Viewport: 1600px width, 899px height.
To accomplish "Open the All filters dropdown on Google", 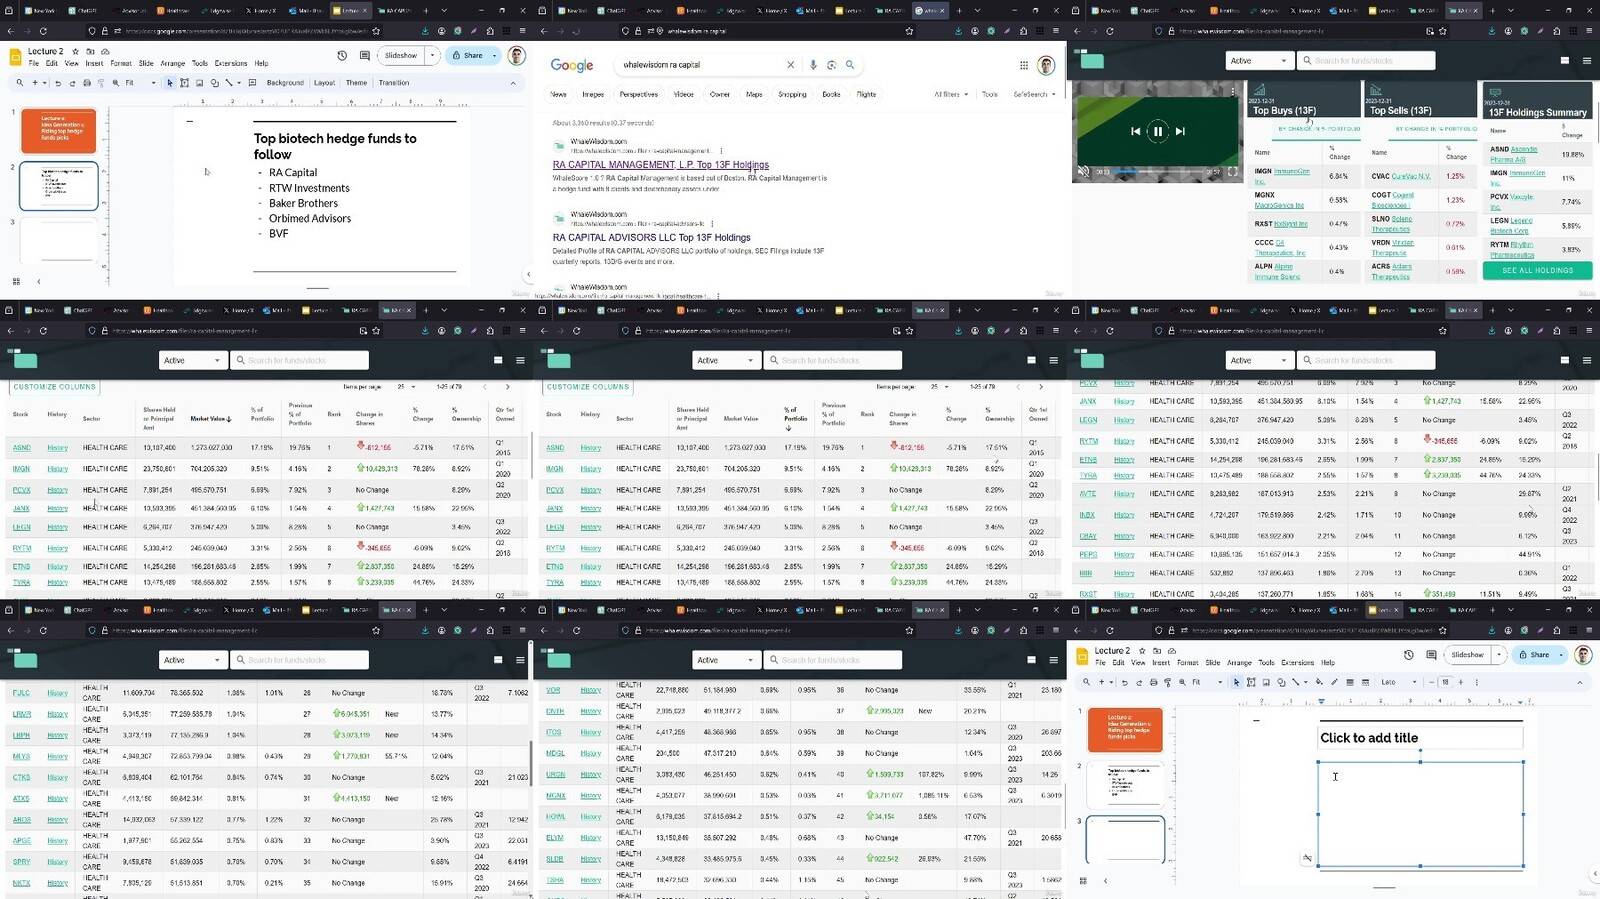I will pyautogui.click(x=951, y=94).
